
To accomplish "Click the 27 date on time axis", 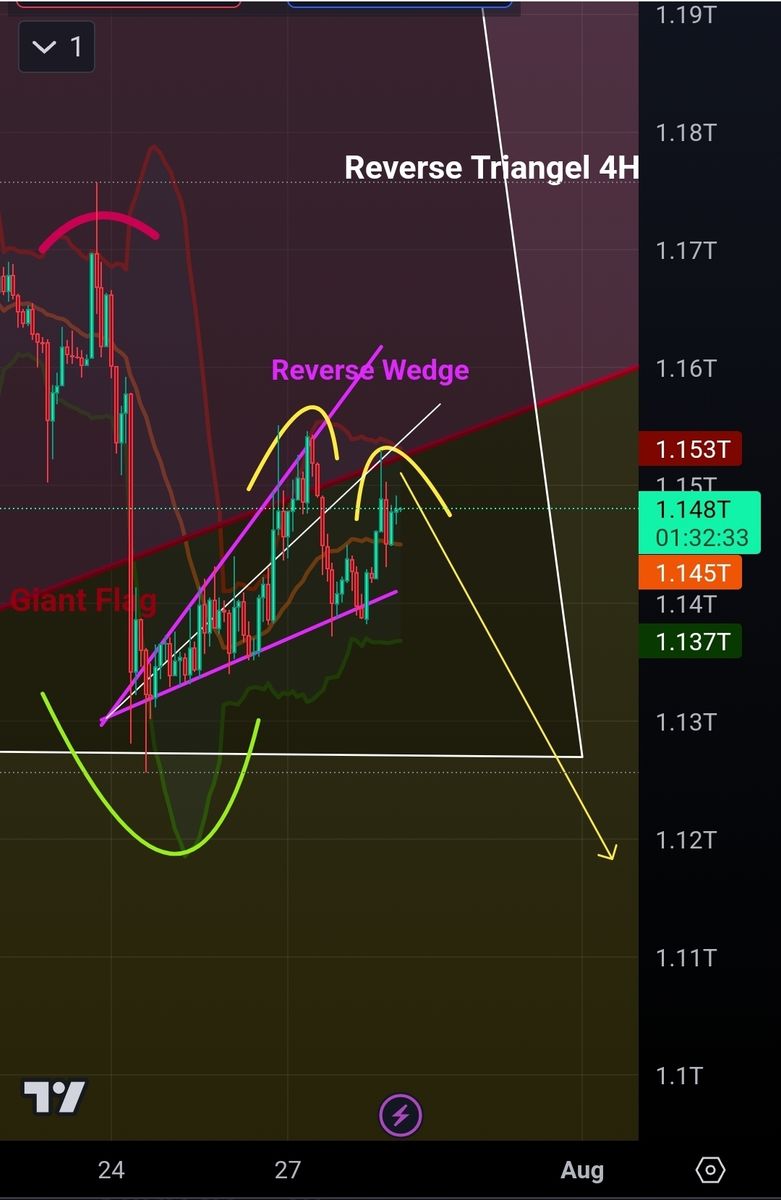I will tap(287, 1169).
